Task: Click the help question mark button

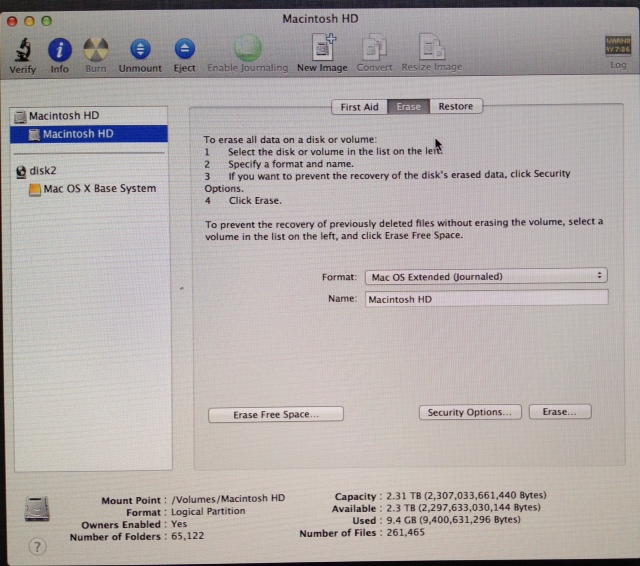Action: point(37,547)
